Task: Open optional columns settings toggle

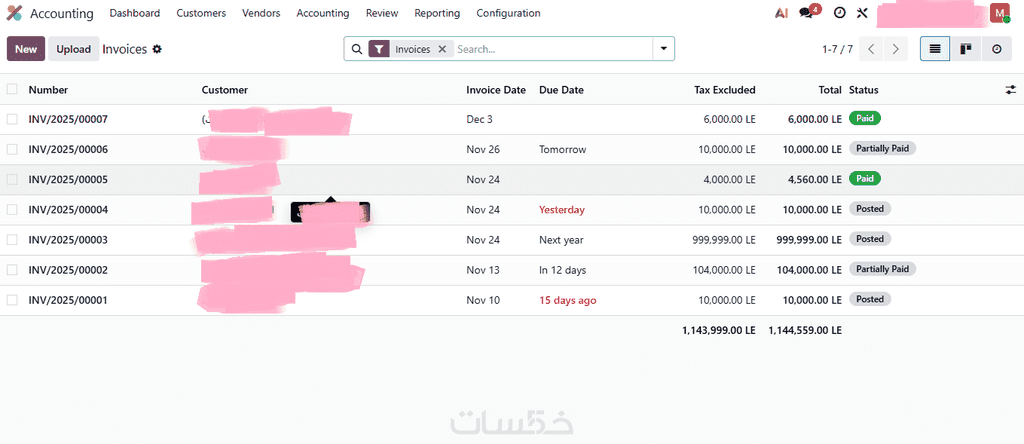Action: click(x=1010, y=90)
